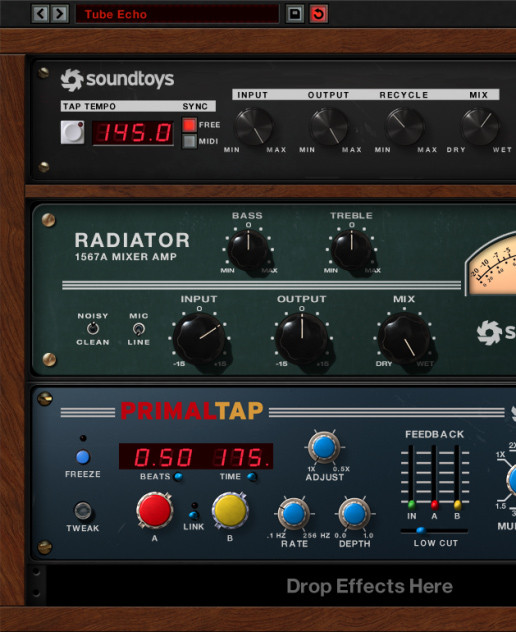This screenshot has height=632, width=516.
Task: Go to the next preset with right arrow
Action: tap(60, 14)
